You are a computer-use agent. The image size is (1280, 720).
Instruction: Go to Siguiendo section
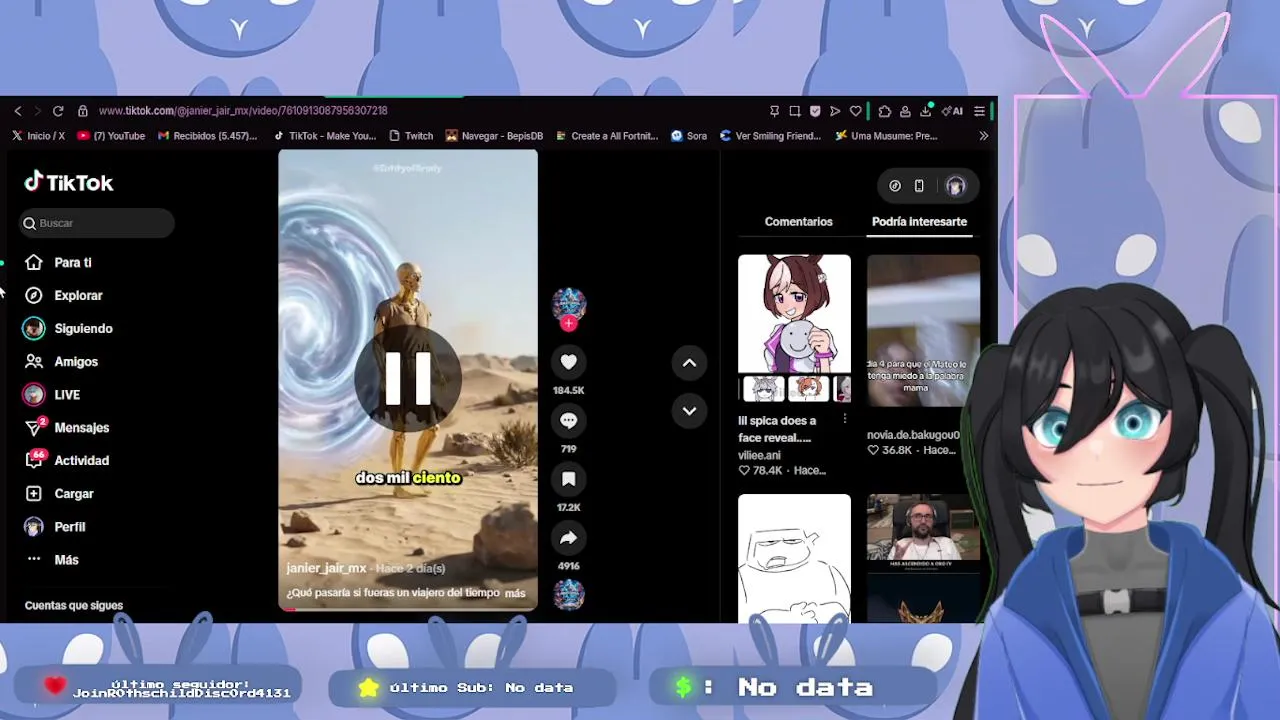(68, 328)
